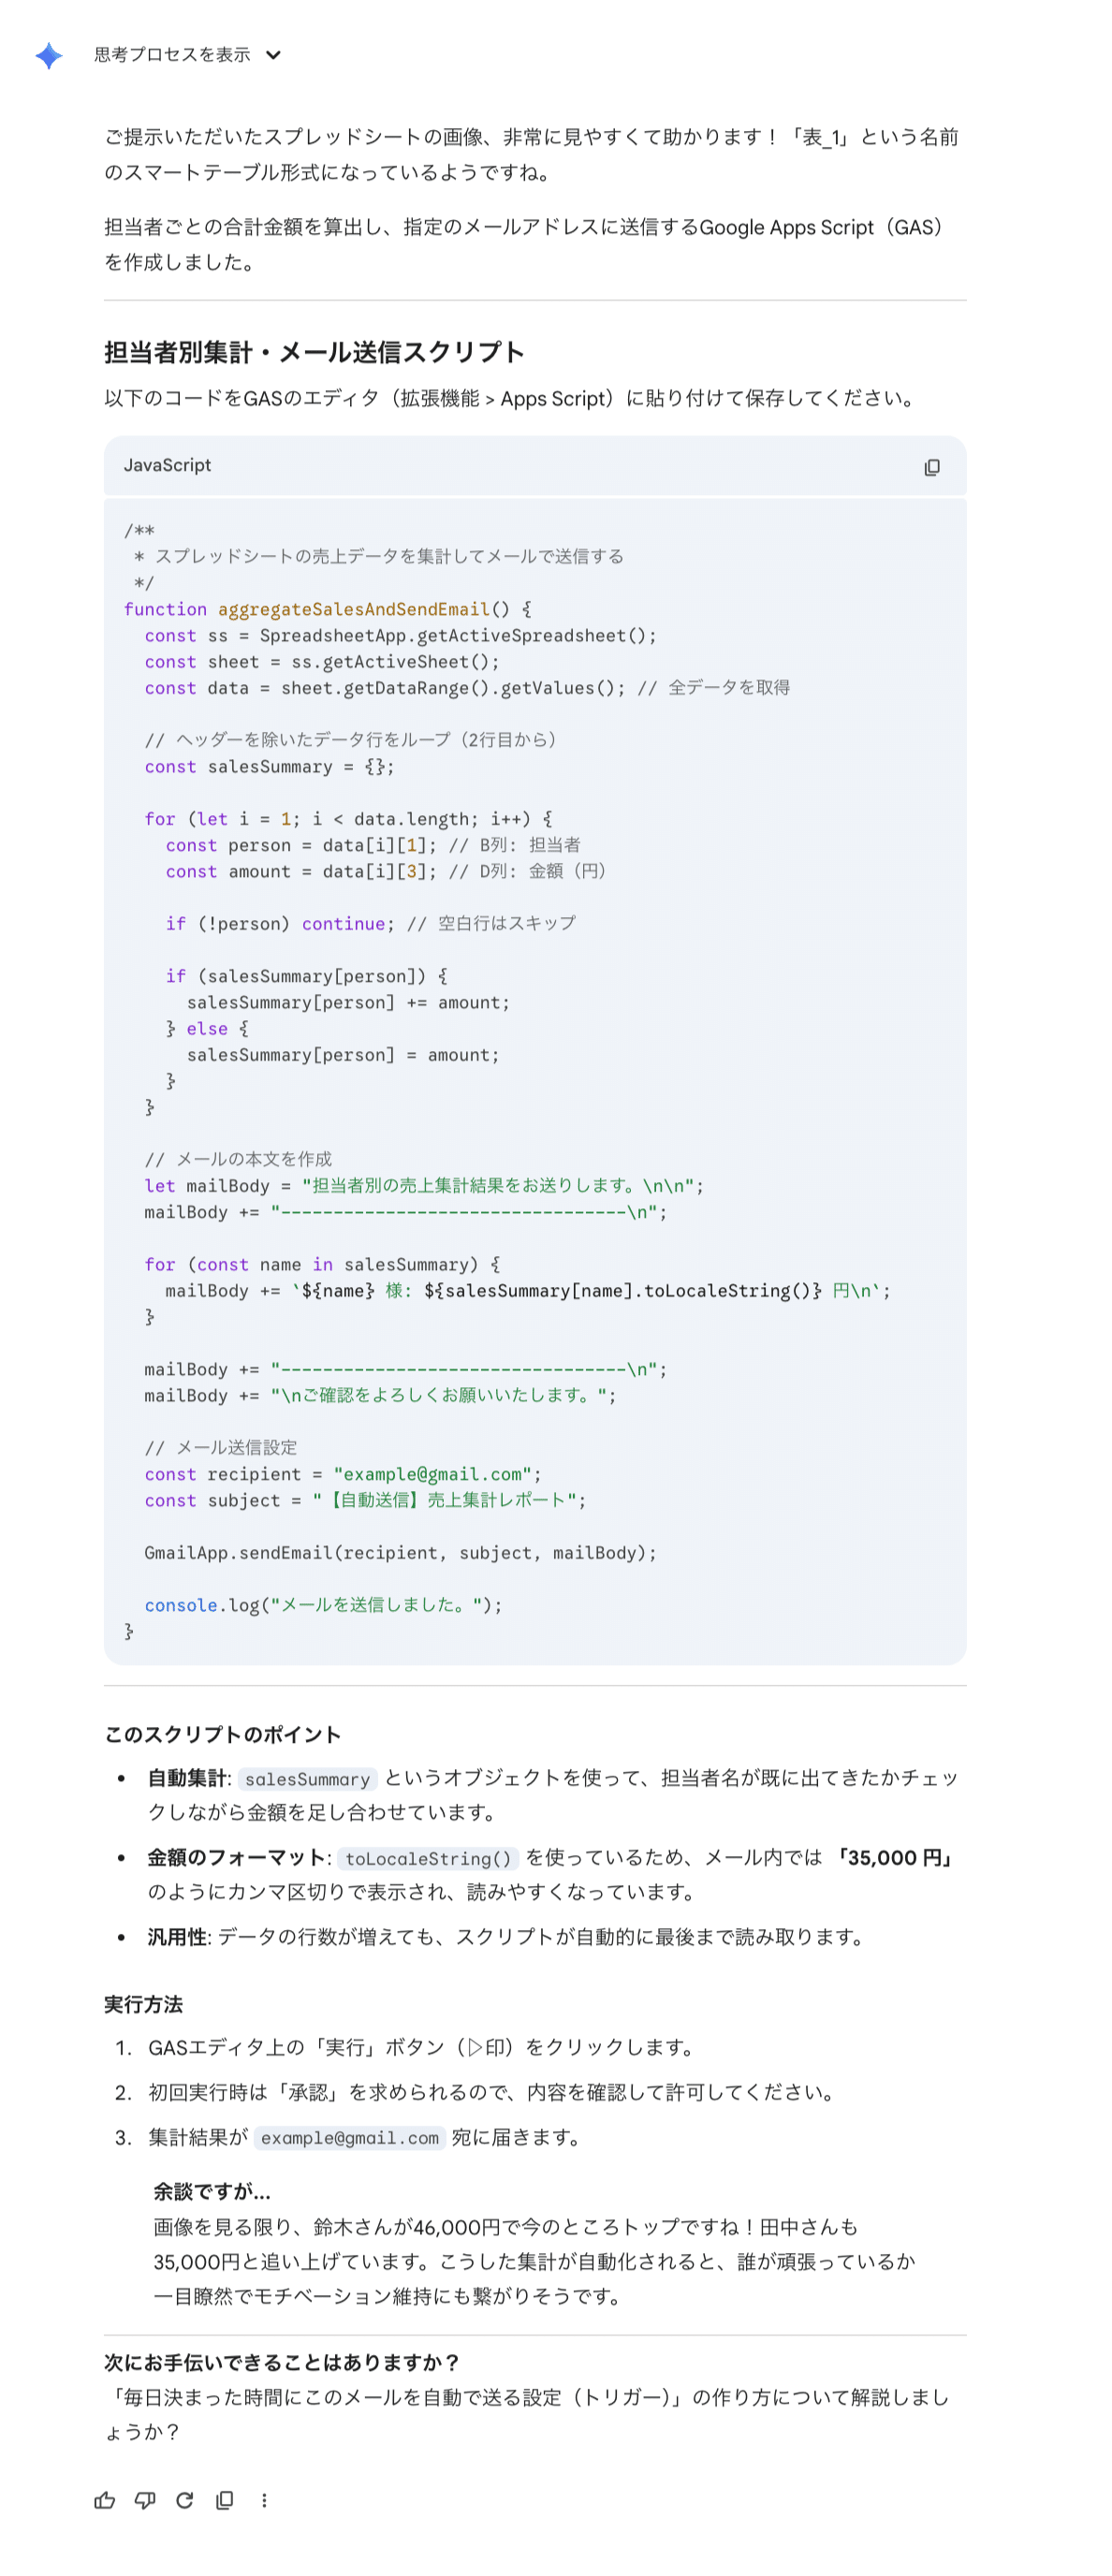This screenshot has width=1112, height=2576.
Task: Click the このスクリプトのポイント heading
Action: (x=223, y=1734)
